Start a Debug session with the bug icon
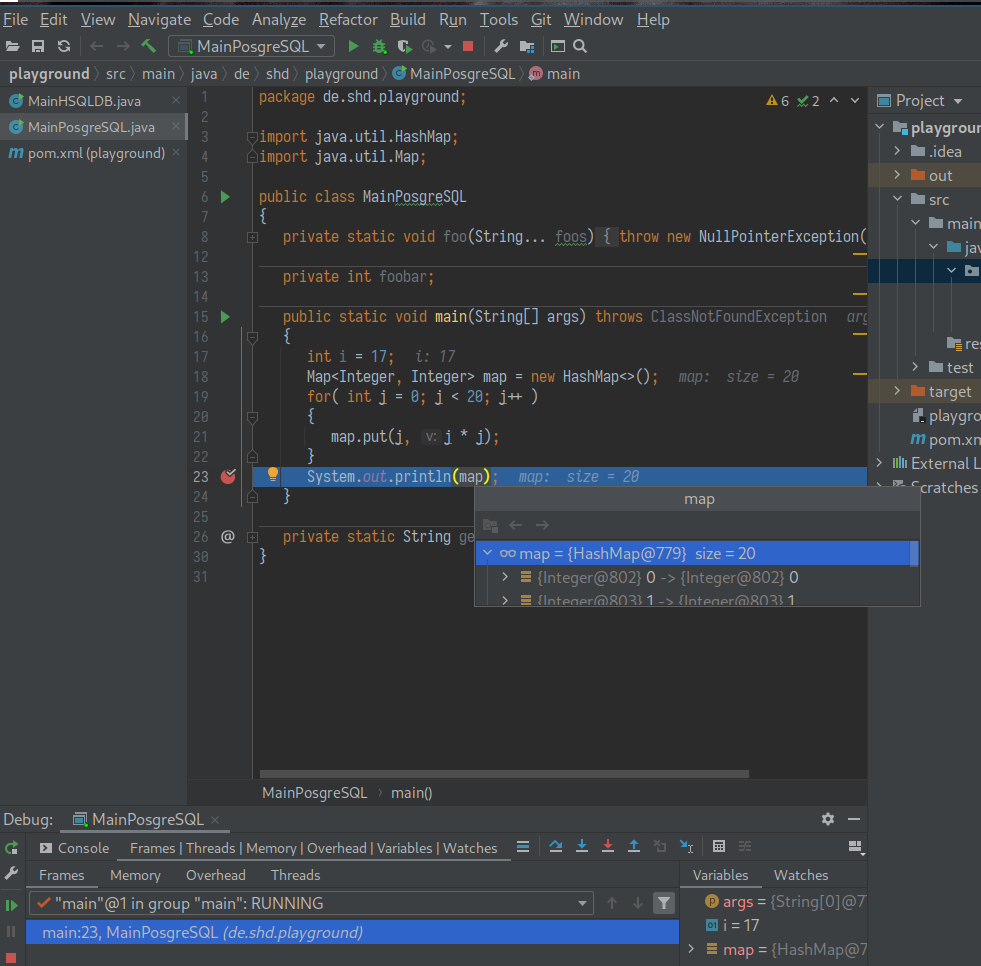This screenshot has height=966, width=981. pyautogui.click(x=381, y=46)
